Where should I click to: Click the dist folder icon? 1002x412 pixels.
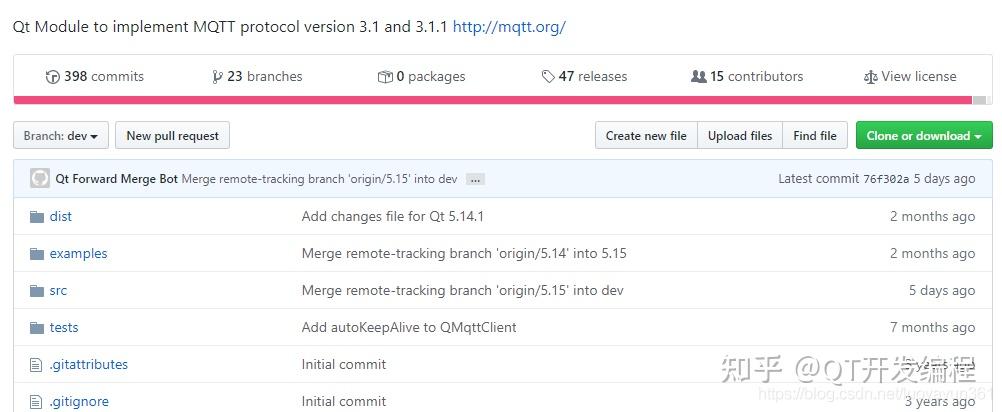(37, 217)
